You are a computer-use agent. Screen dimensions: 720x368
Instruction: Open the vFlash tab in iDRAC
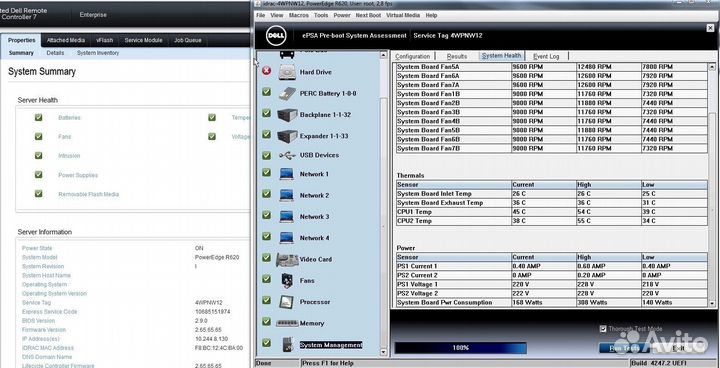(x=105, y=40)
